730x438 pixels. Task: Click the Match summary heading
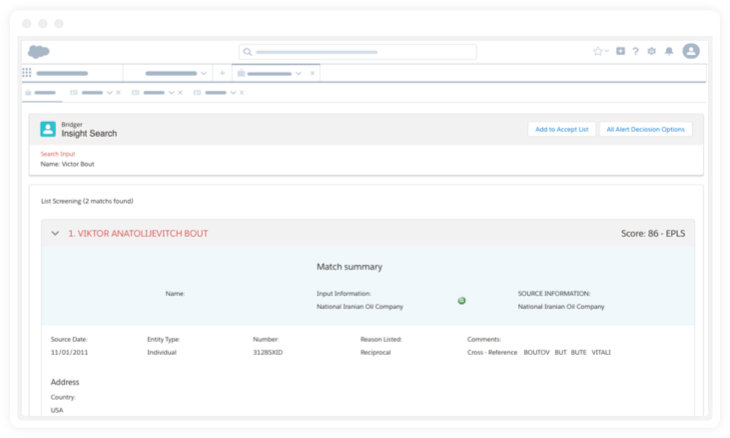coord(349,267)
